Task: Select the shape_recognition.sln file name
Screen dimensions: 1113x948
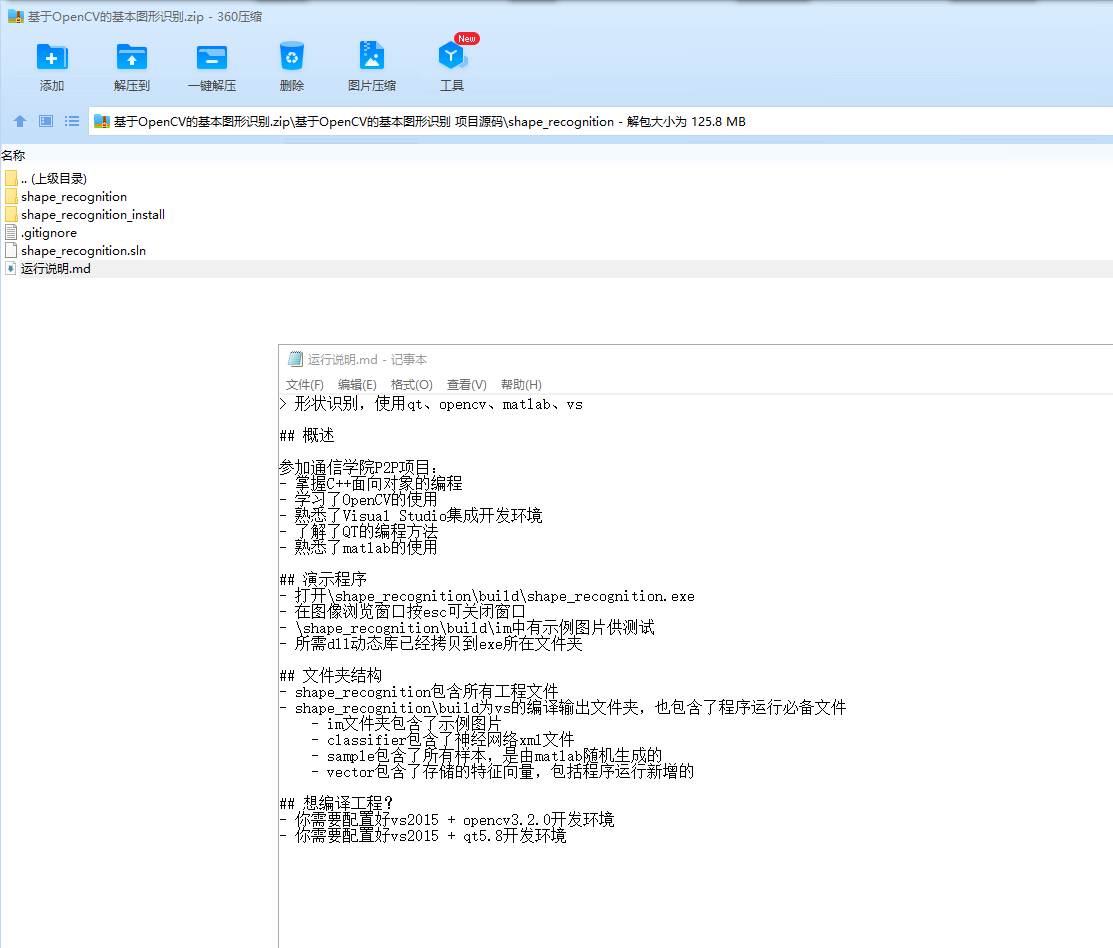Action: pos(83,250)
